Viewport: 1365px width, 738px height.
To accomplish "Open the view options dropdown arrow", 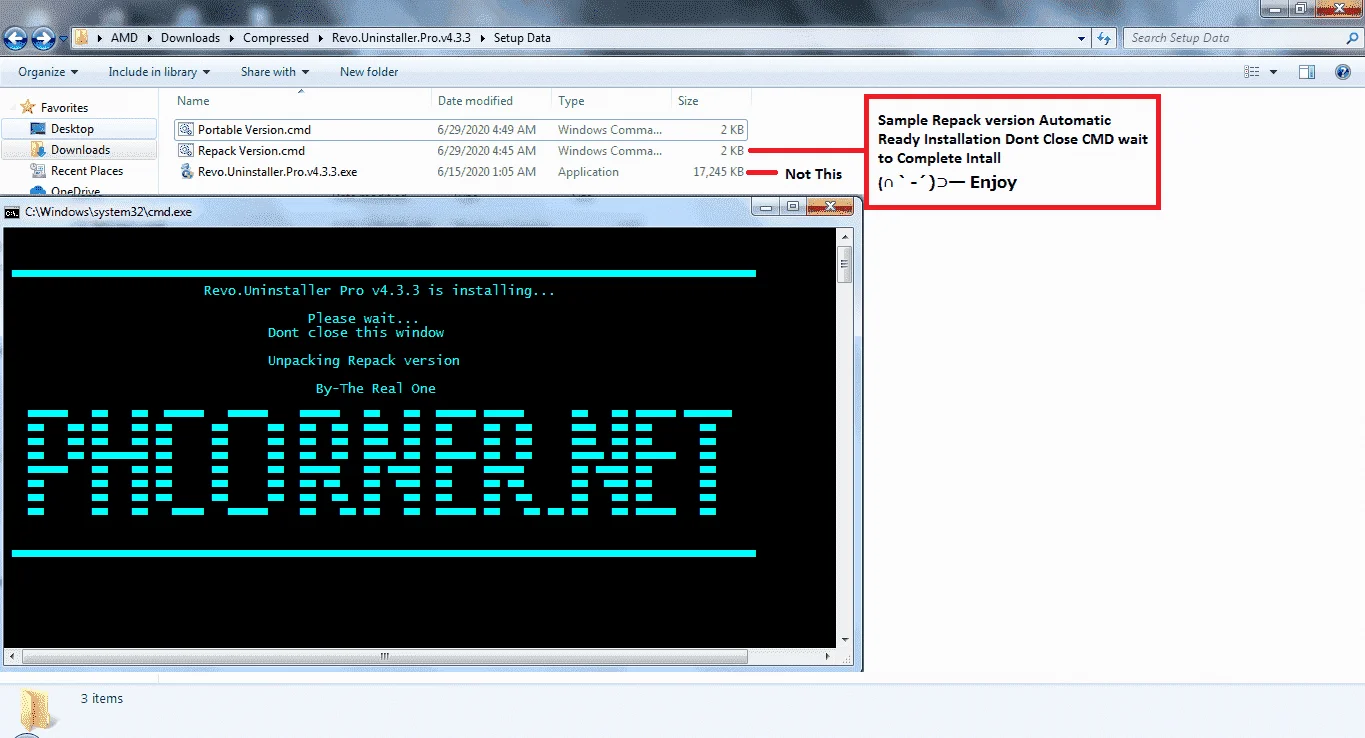I will [1273, 72].
